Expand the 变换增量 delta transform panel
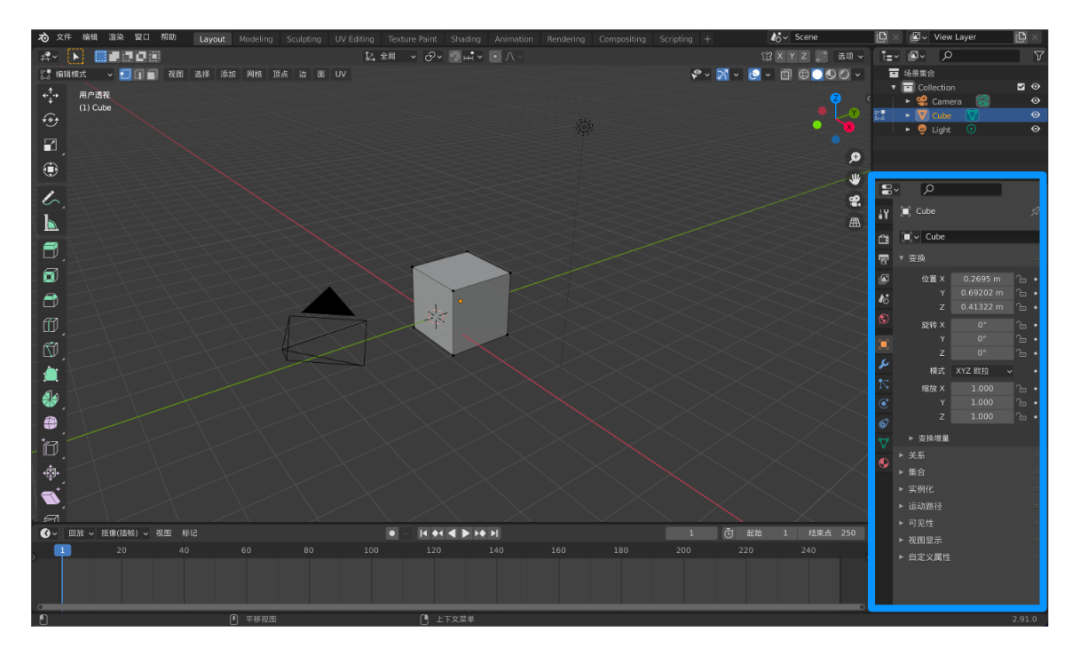This screenshot has width=1080, height=656. [x=911, y=438]
